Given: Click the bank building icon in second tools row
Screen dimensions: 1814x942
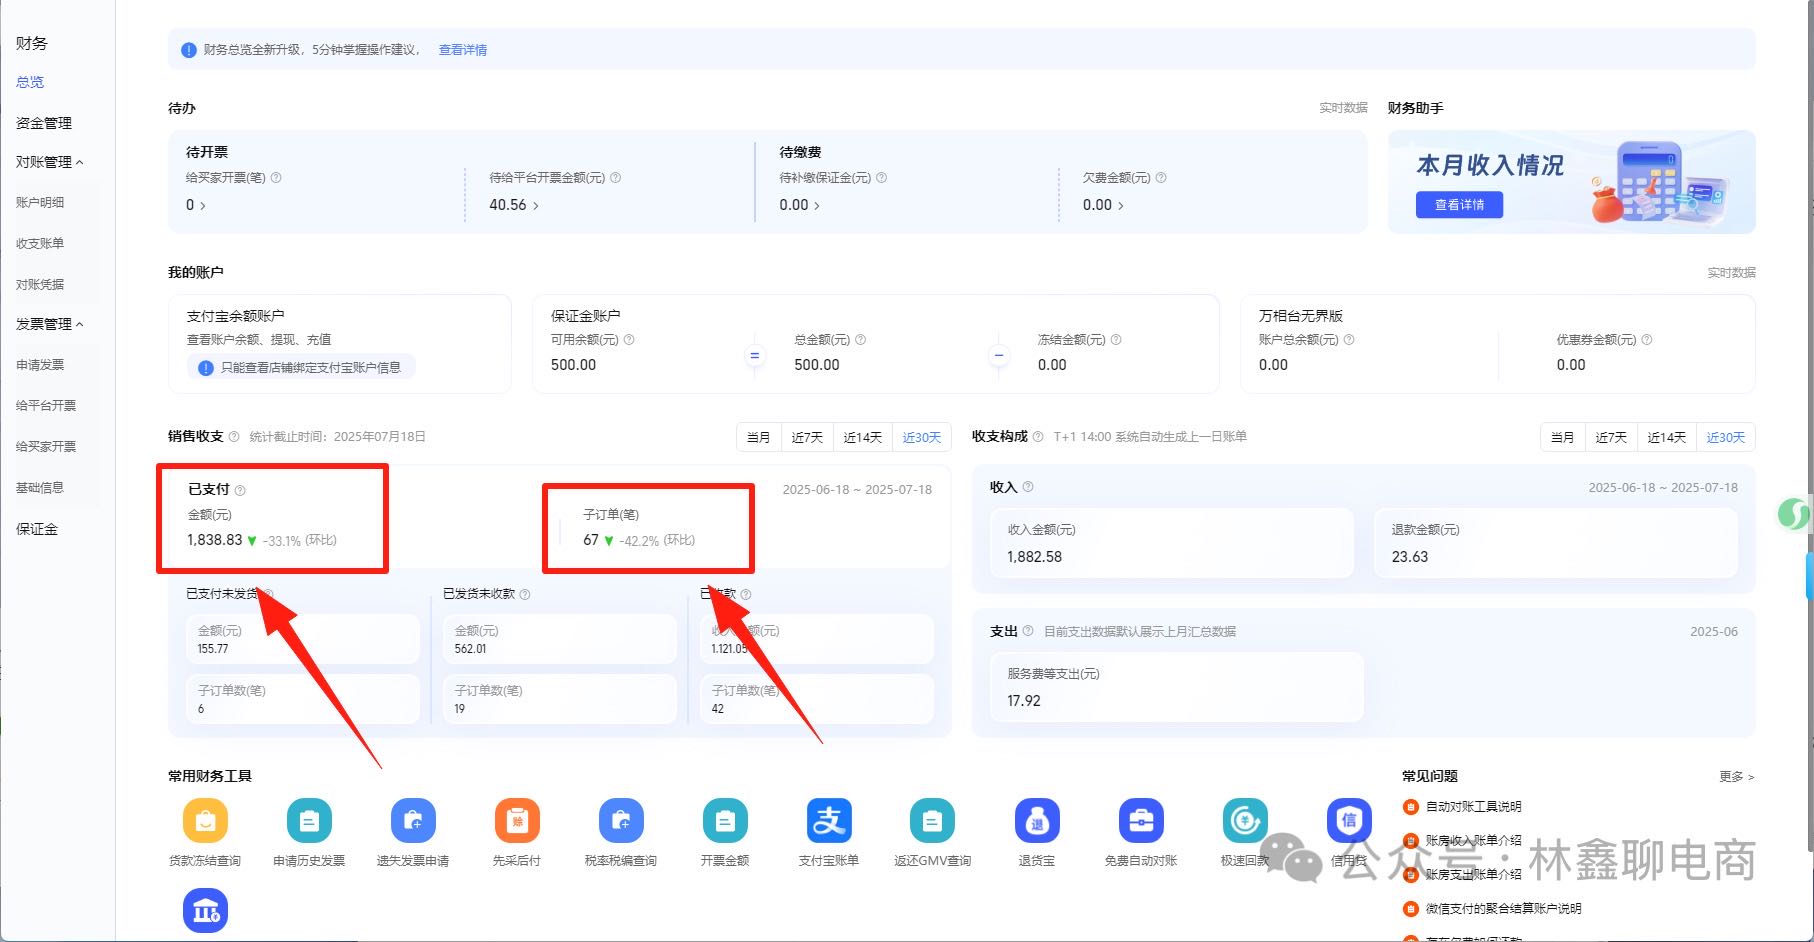Looking at the screenshot, I should 205,910.
